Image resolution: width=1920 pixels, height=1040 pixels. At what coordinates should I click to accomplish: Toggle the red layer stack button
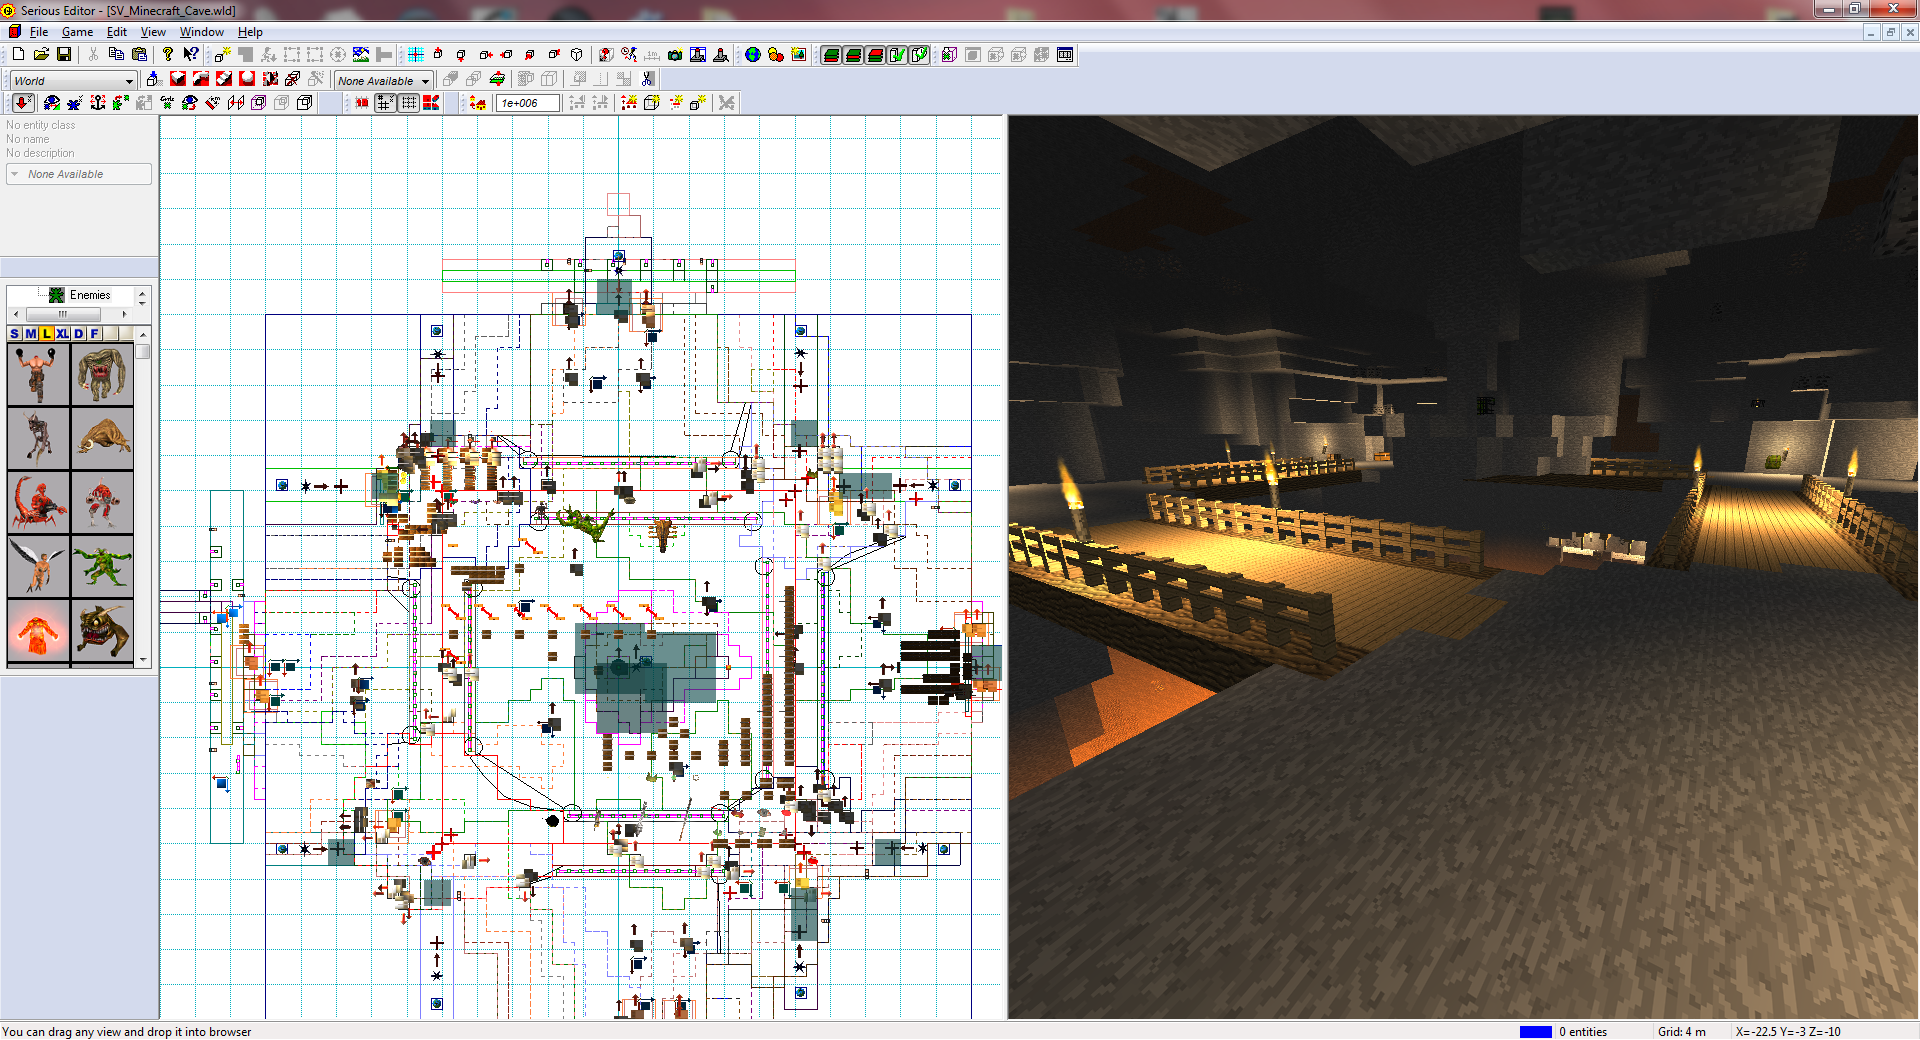(x=875, y=55)
